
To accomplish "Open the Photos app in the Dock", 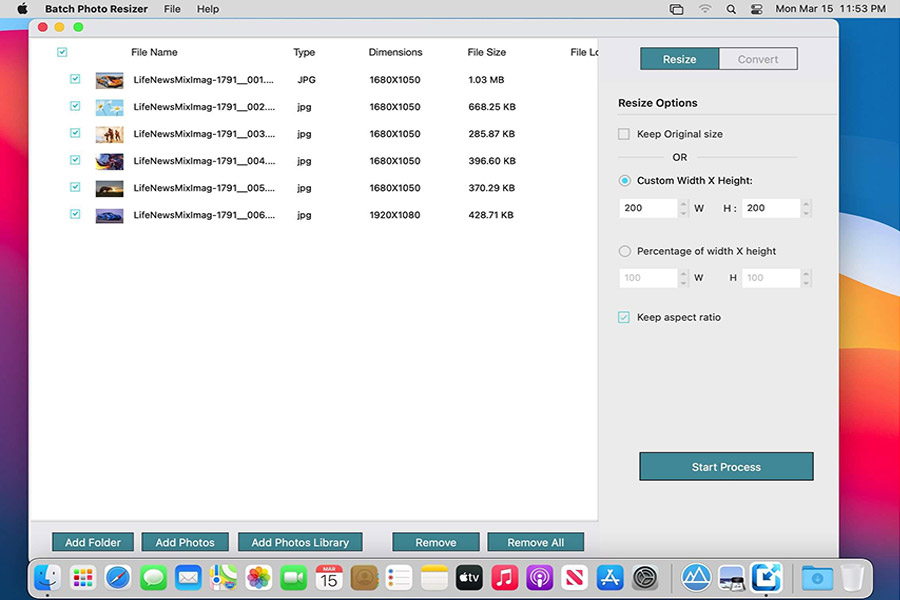I will coord(257,578).
